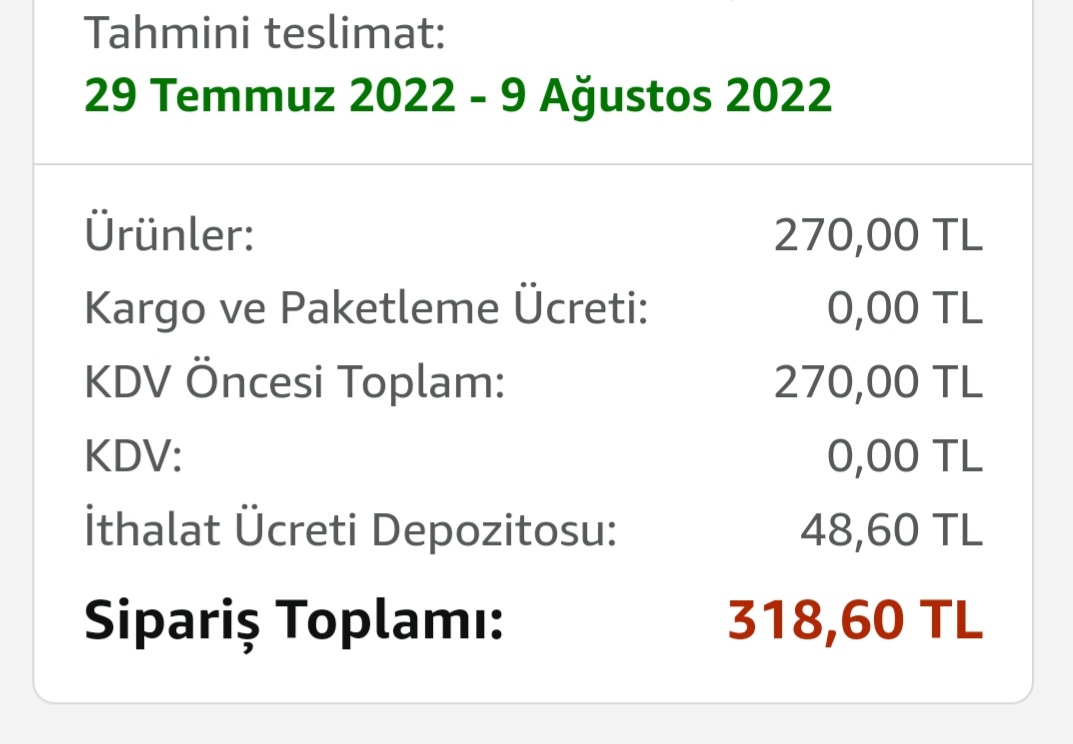
Task: Click the bold "Sipariş Toplamı:" label
Action: coord(293,621)
